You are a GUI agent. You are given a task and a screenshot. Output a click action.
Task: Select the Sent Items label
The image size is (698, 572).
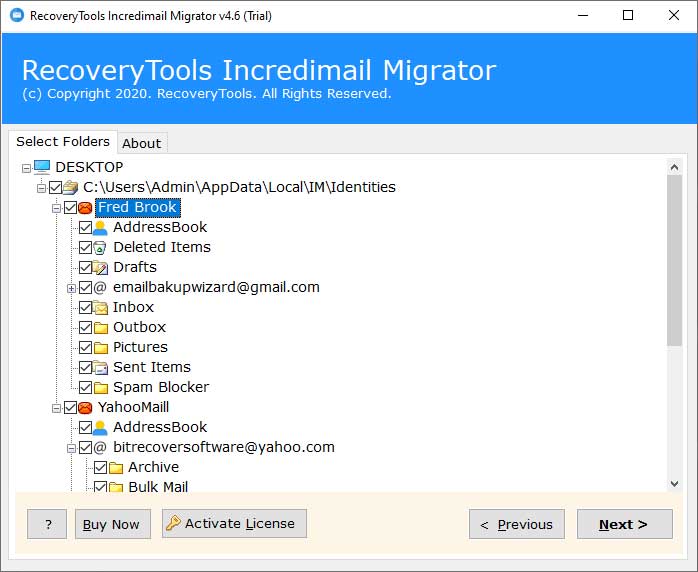tap(152, 368)
